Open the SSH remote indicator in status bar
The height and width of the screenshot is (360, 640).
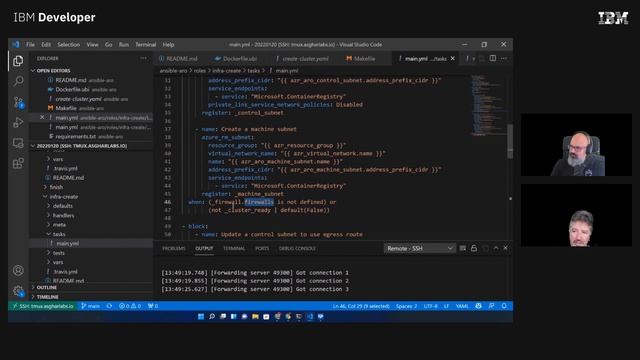(x=43, y=306)
